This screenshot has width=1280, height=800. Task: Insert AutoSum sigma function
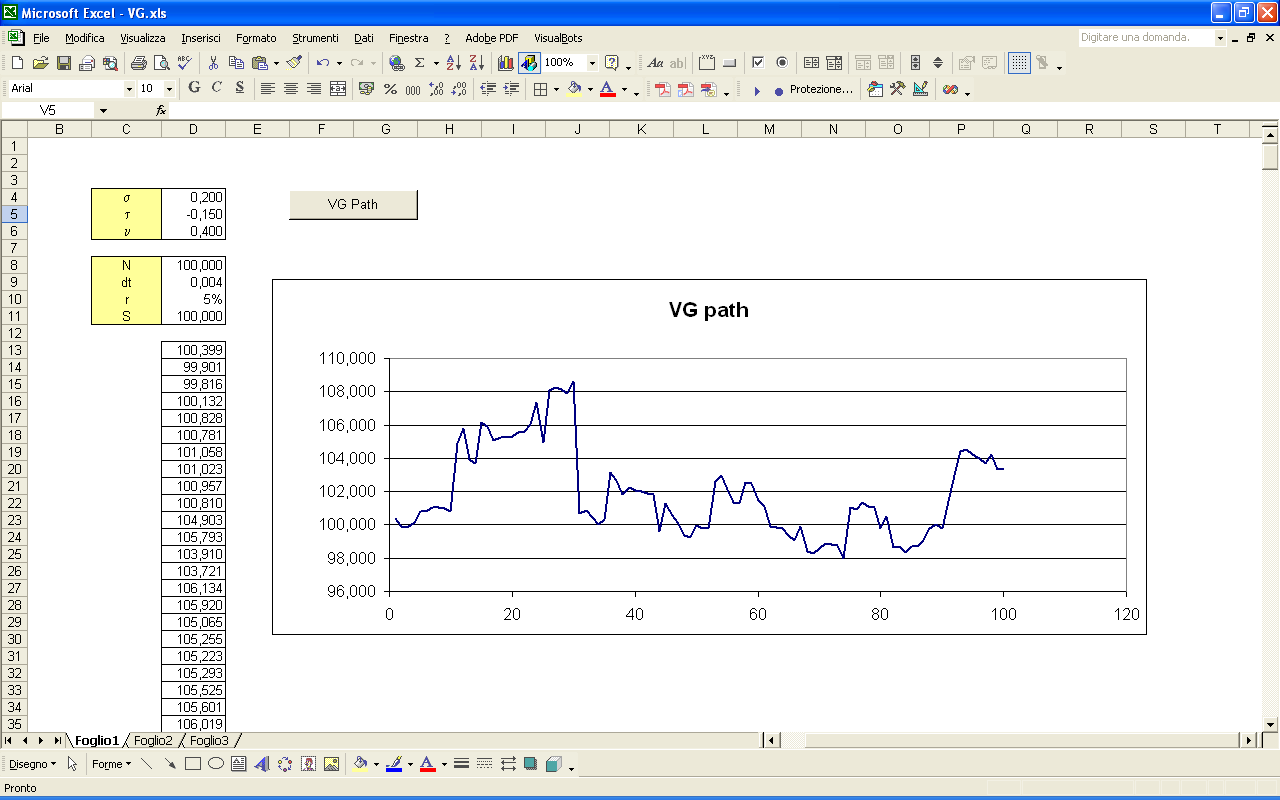419,63
